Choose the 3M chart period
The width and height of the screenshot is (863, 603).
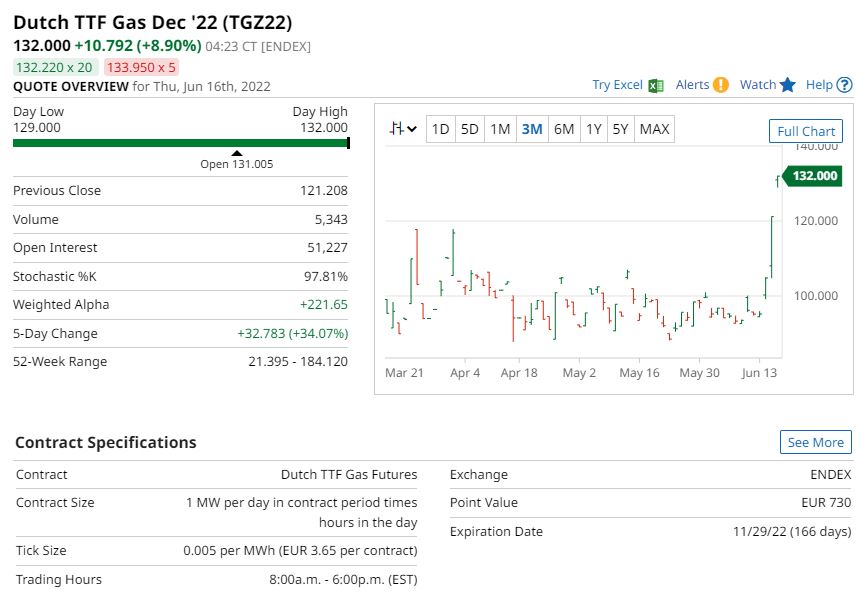pyautogui.click(x=532, y=129)
